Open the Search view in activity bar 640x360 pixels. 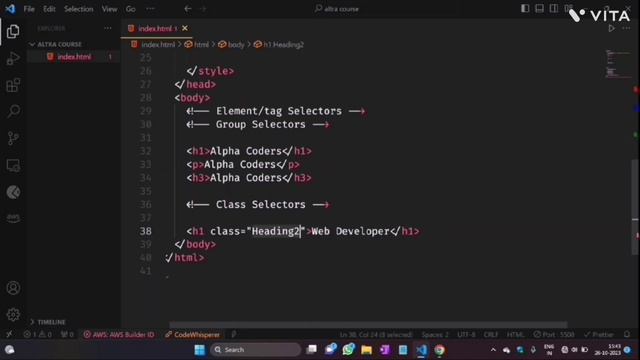tap(13, 111)
